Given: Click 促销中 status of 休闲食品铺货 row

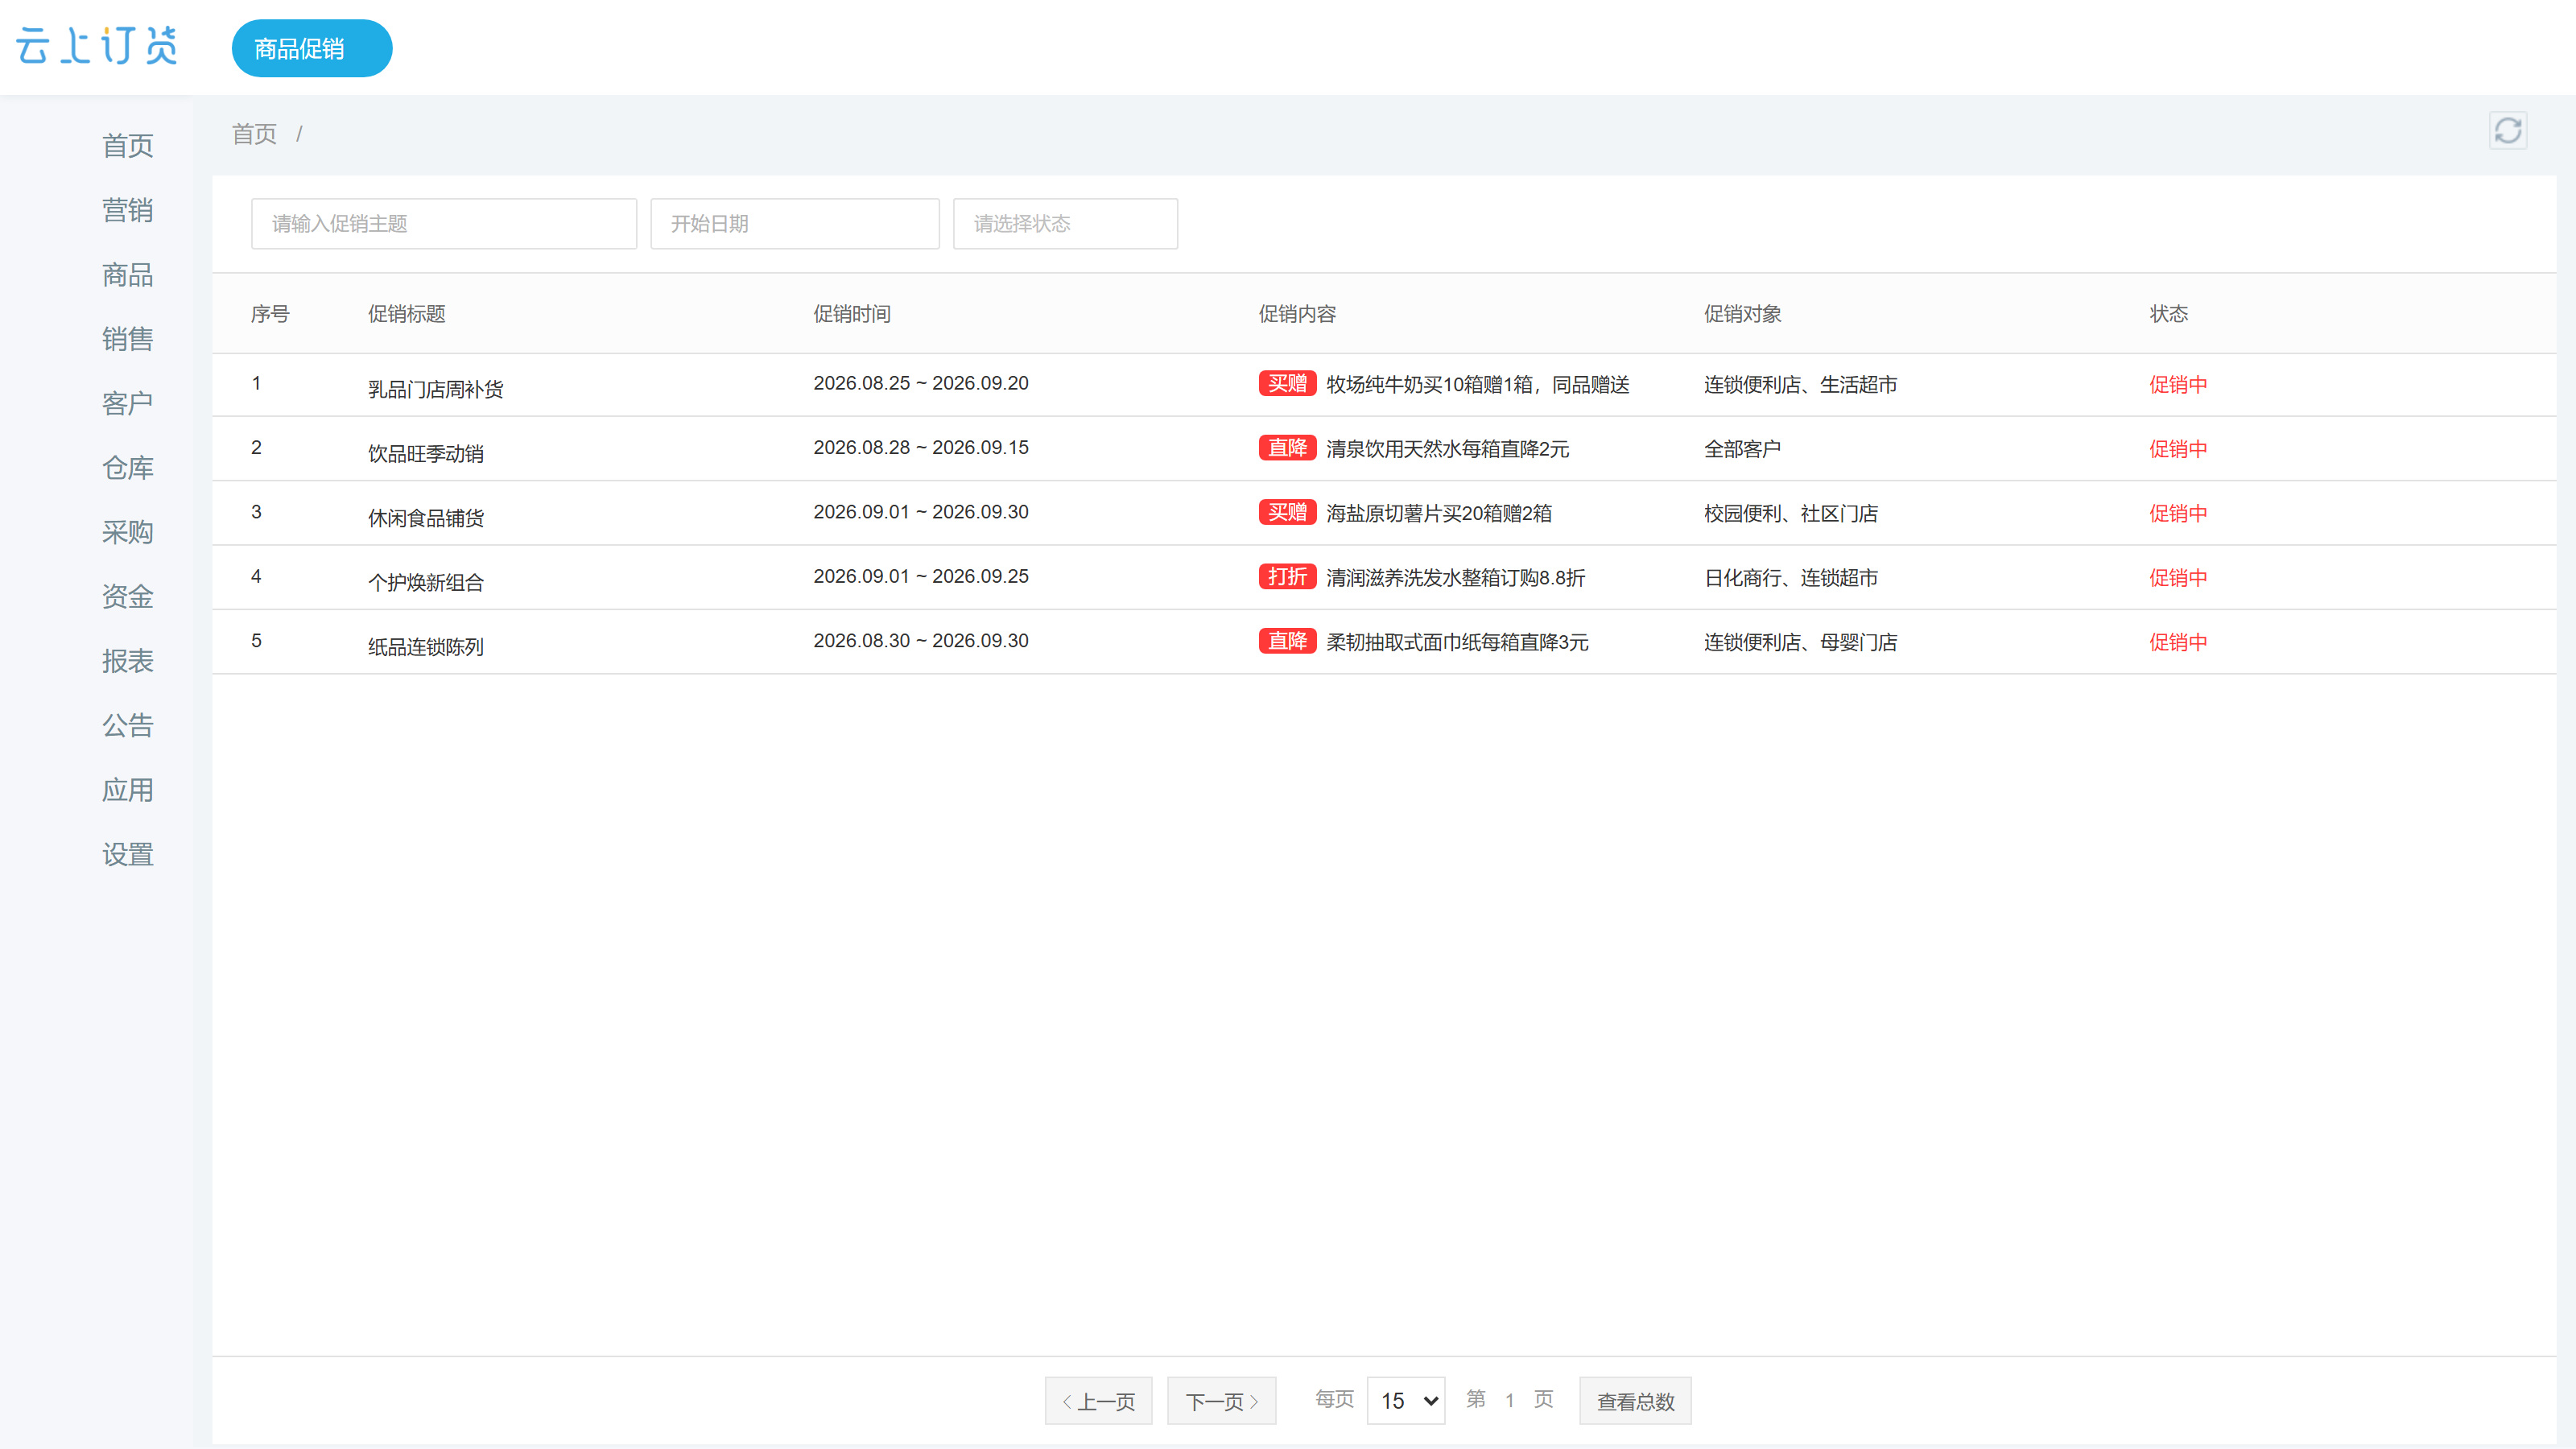Looking at the screenshot, I should [2179, 514].
